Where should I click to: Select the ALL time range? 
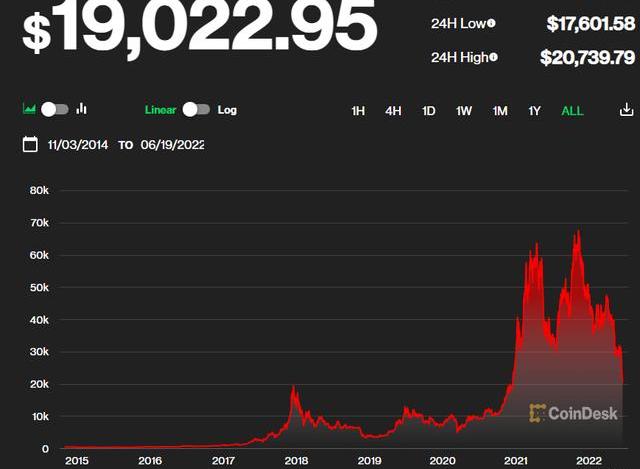coord(572,111)
